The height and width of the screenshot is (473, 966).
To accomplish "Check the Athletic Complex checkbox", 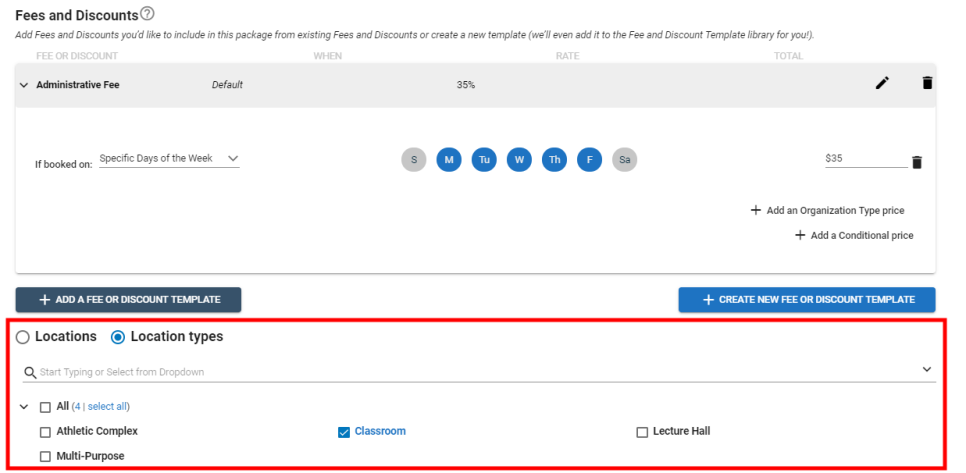I will pos(45,432).
